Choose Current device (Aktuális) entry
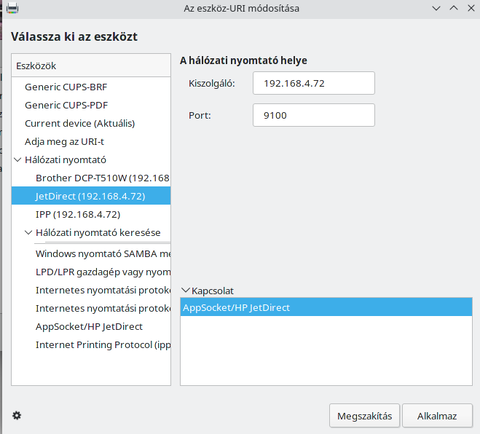This screenshot has width=480, height=434. pyautogui.click(x=91, y=123)
